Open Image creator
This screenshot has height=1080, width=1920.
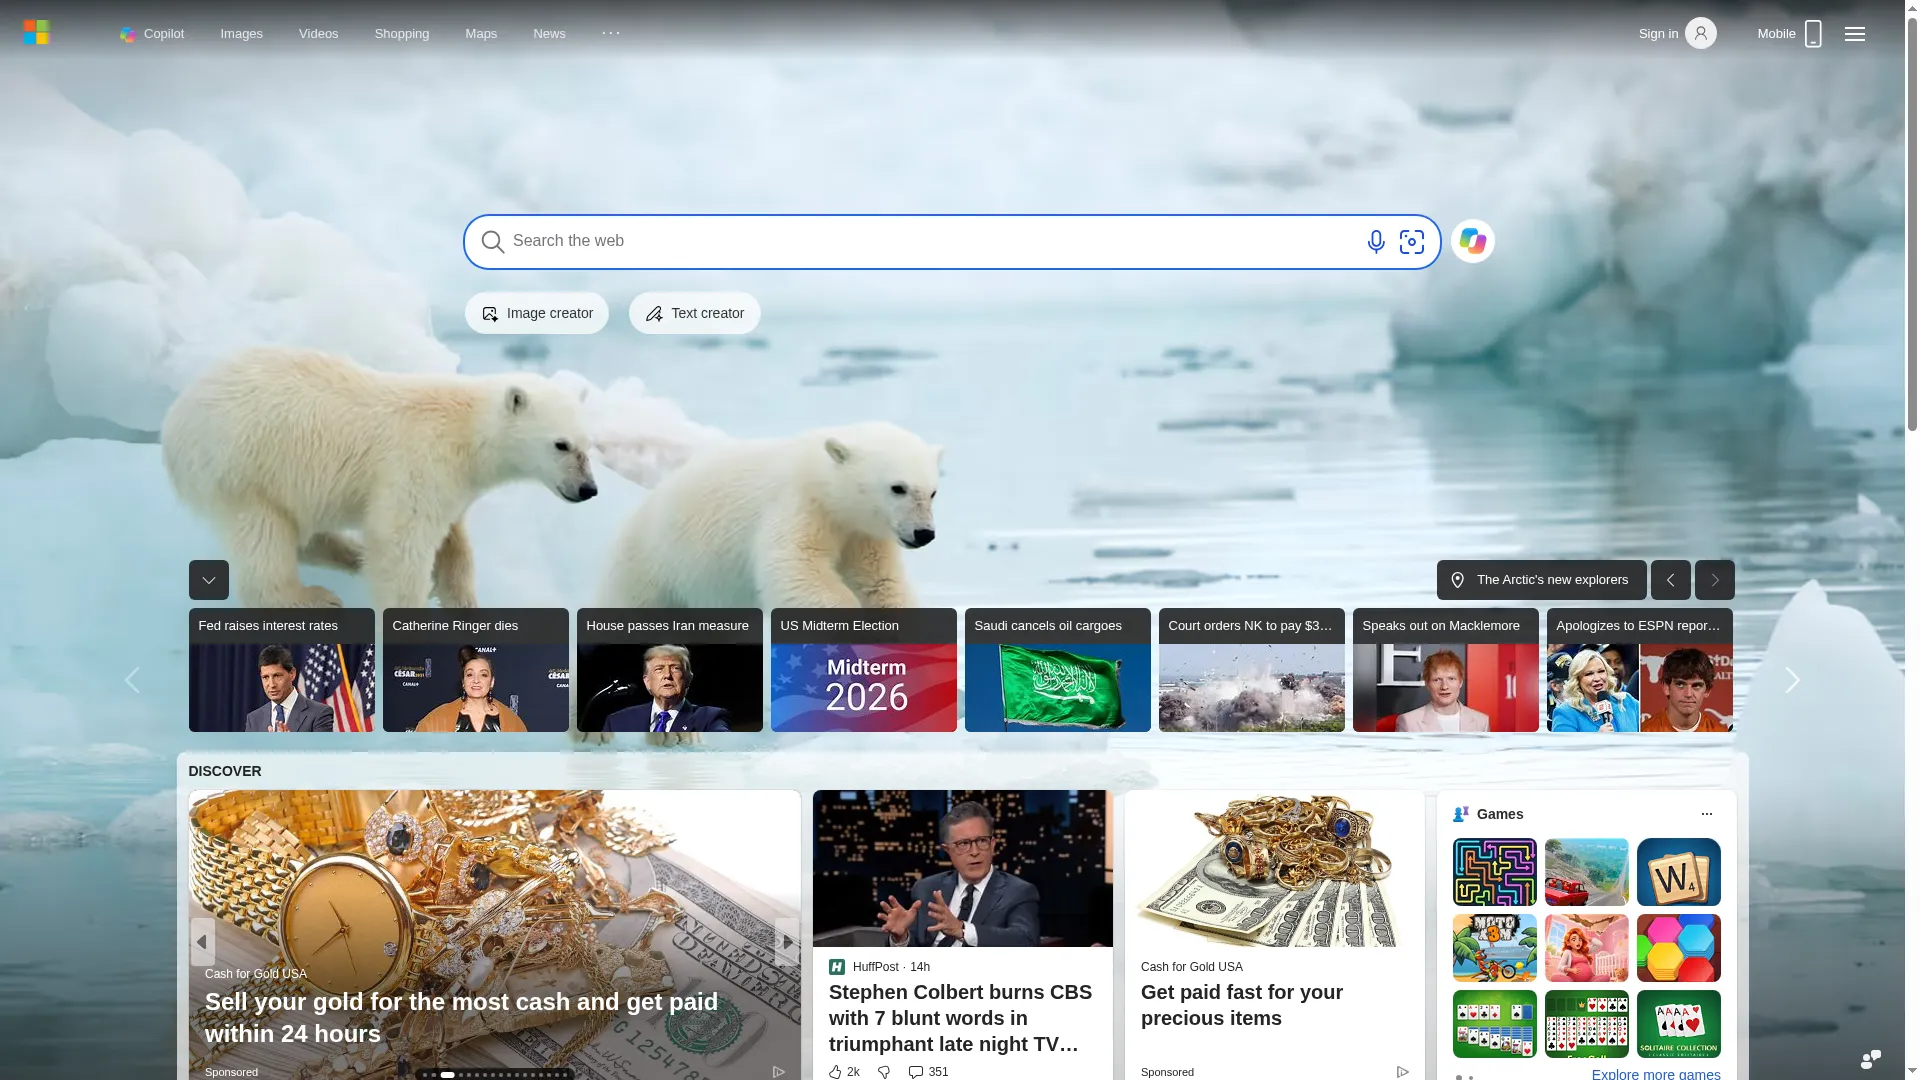click(x=537, y=313)
